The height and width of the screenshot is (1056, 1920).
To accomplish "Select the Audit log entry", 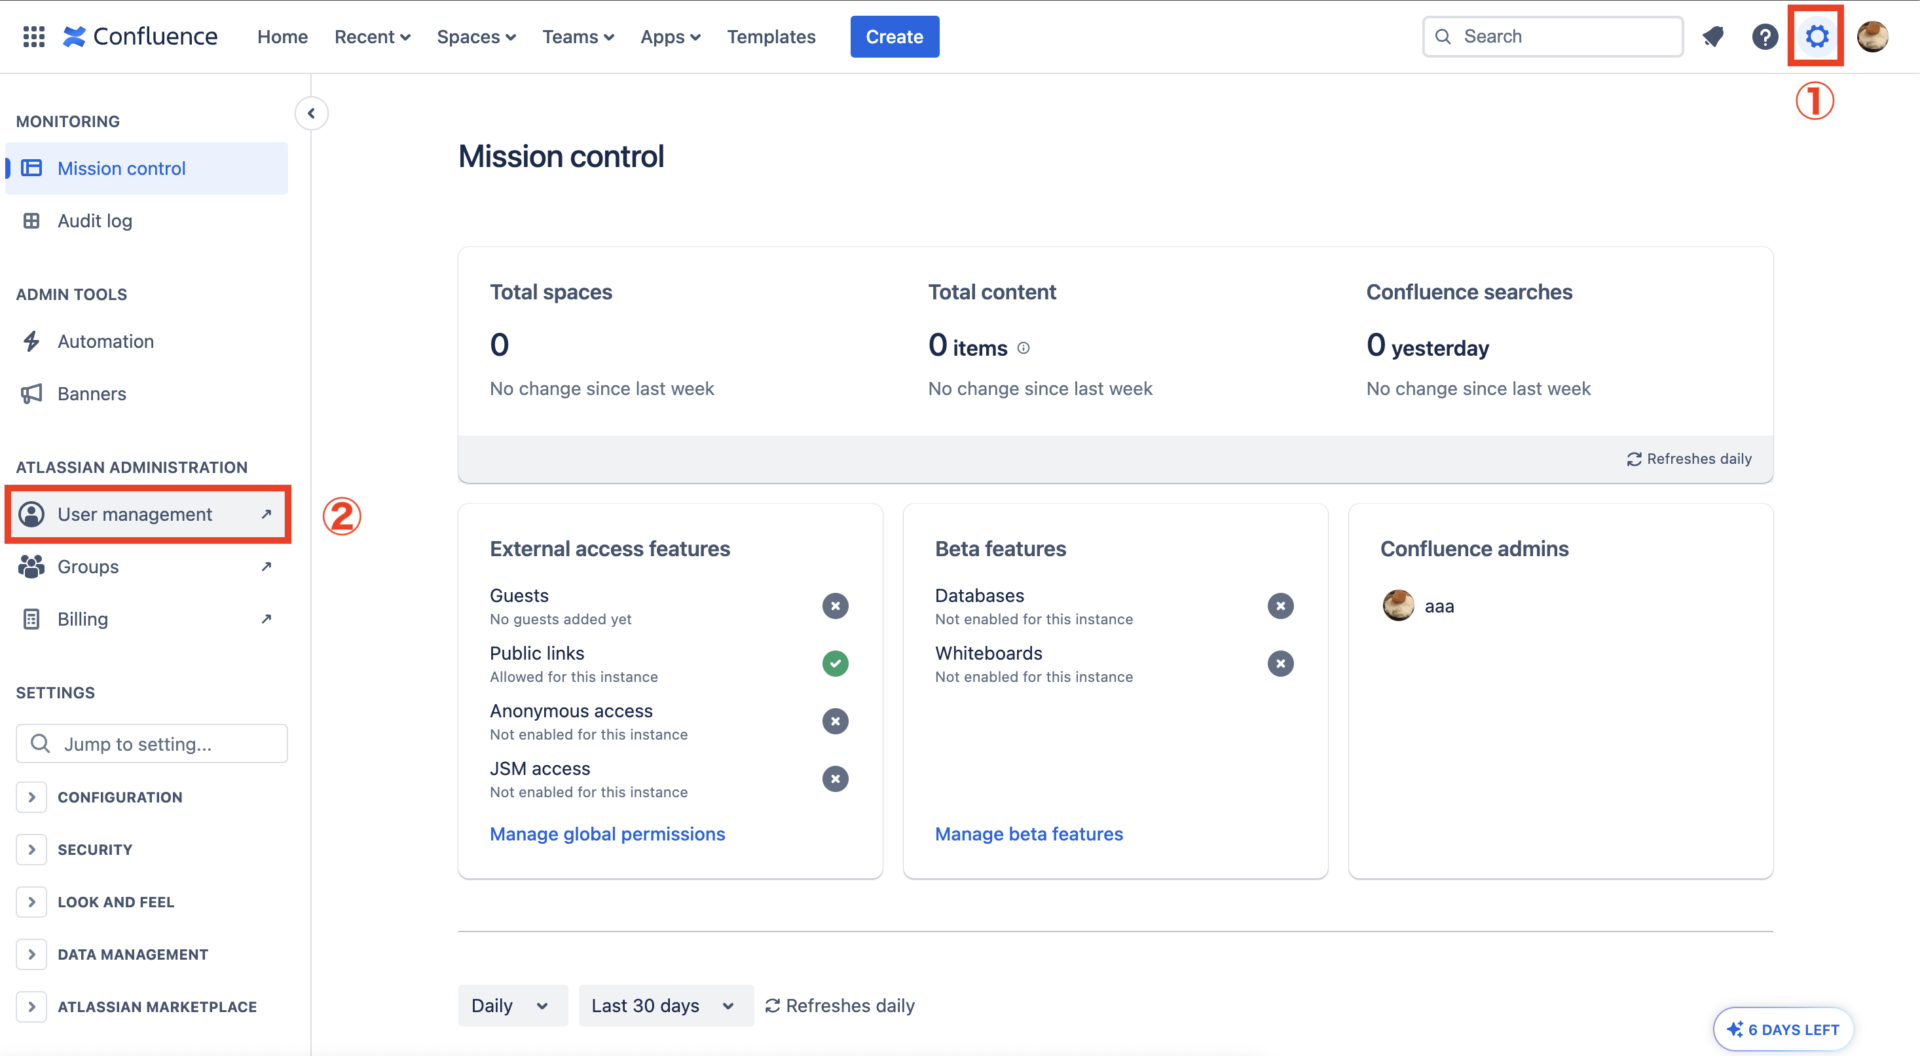I will [x=95, y=220].
